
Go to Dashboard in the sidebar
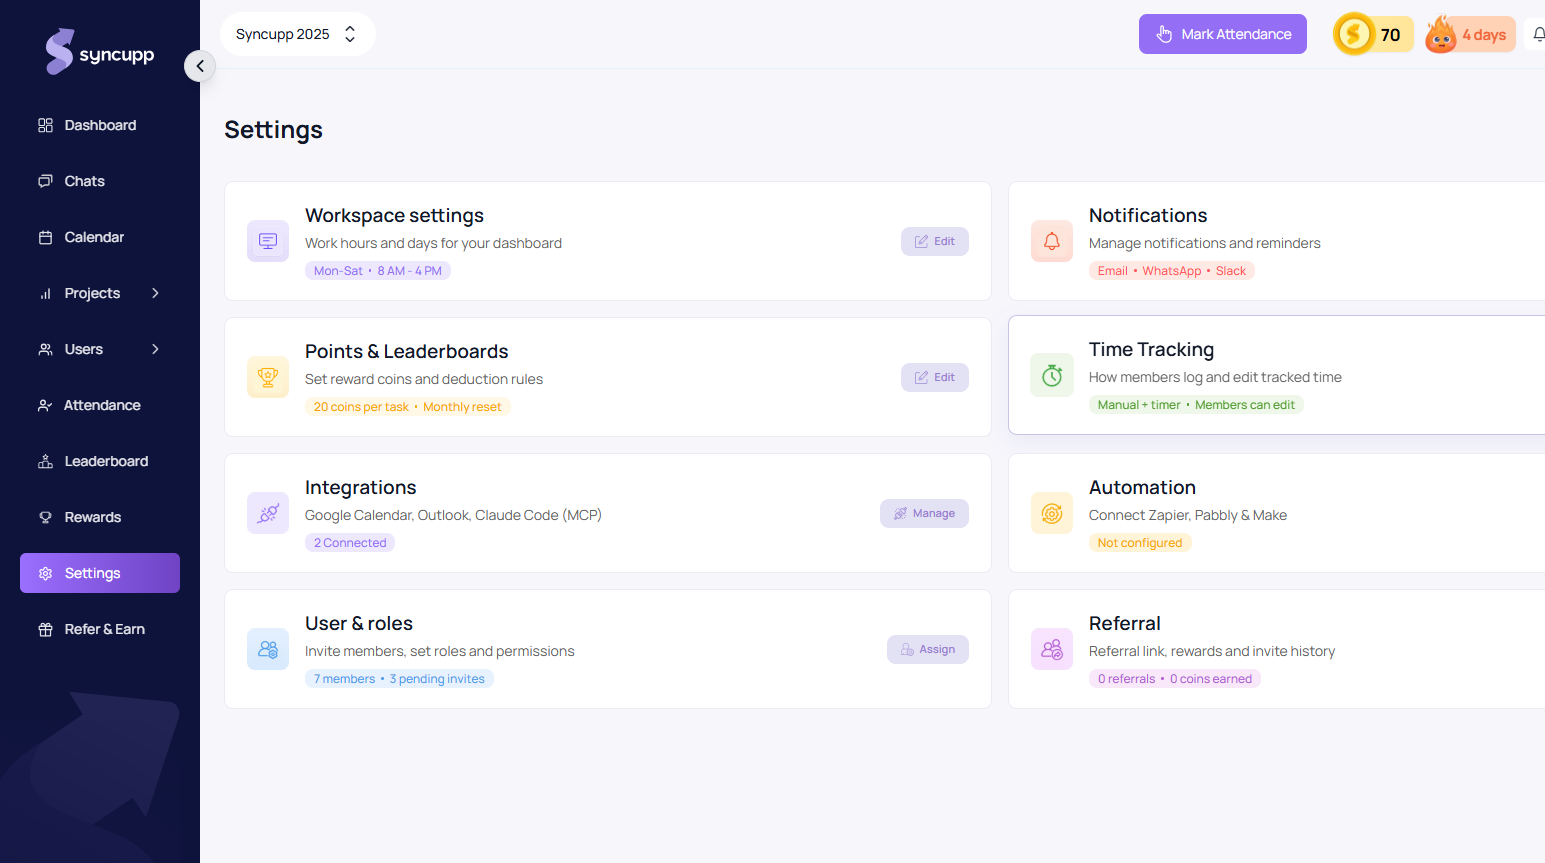click(100, 125)
